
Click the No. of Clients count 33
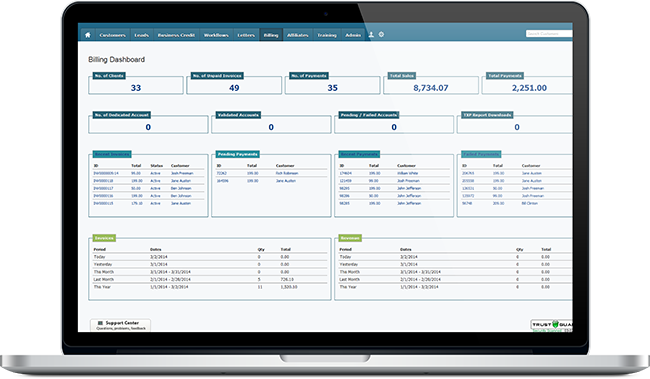pos(136,88)
